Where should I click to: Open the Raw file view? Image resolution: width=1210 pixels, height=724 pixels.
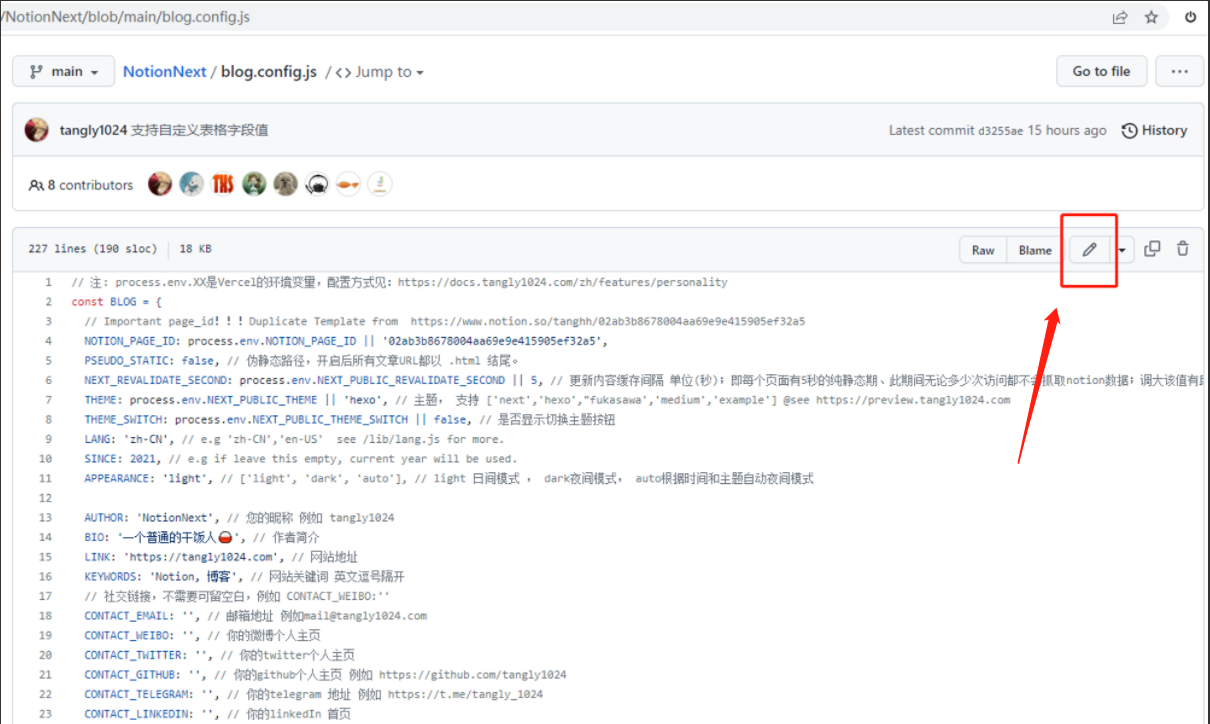click(983, 250)
